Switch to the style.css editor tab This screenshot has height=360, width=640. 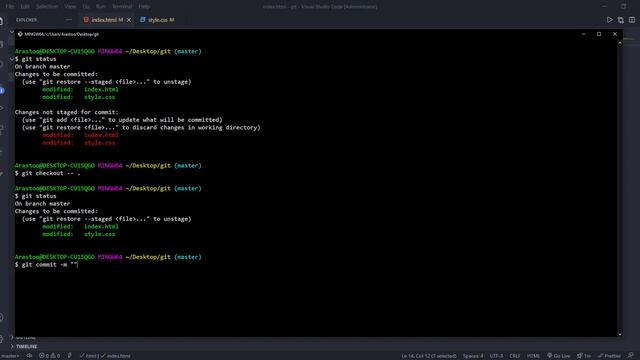pyautogui.click(x=157, y=20)
